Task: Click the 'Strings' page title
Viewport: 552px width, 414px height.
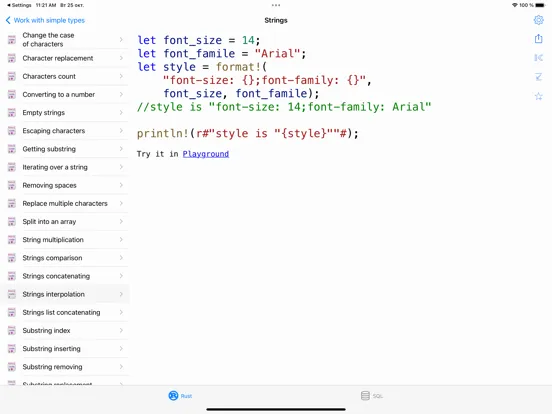Action: tap(276, 20)
